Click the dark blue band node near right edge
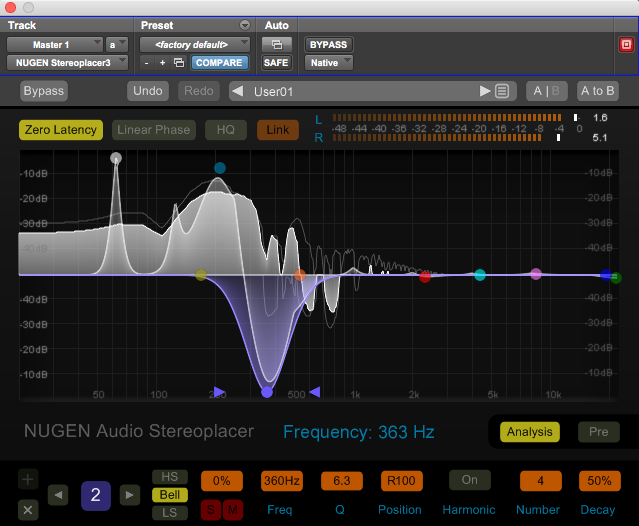The width and height of the screenshot is (639, 526). pos(606,275)
